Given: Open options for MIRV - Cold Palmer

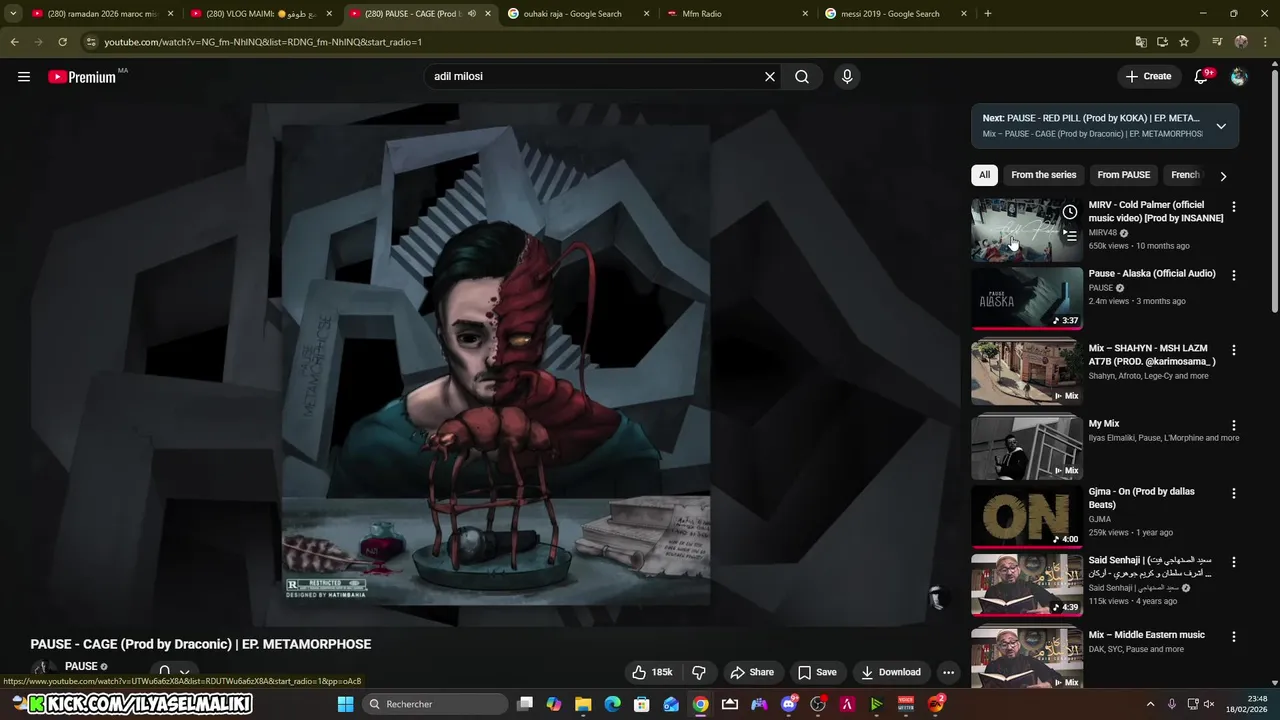Looking at the screenshot, I should pos(1233,207).
